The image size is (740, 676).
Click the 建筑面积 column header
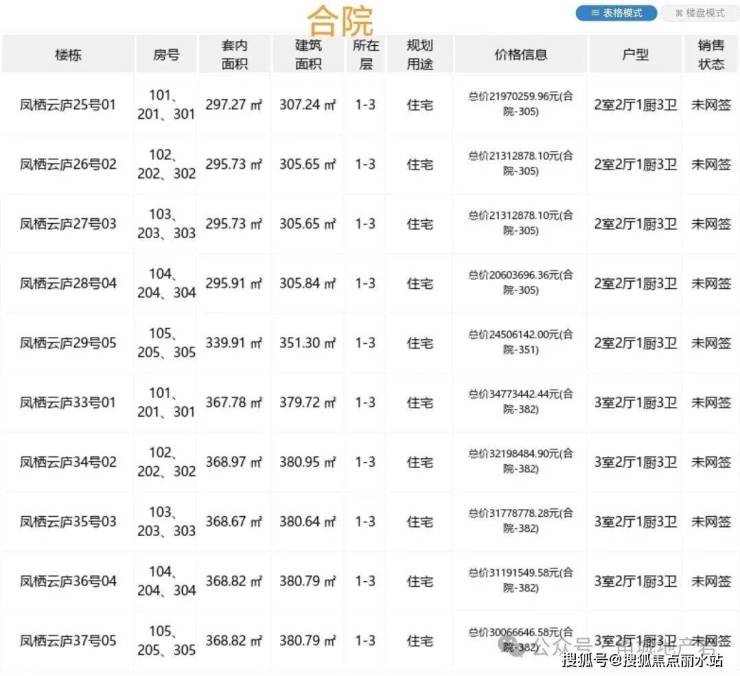pos(308,55)
